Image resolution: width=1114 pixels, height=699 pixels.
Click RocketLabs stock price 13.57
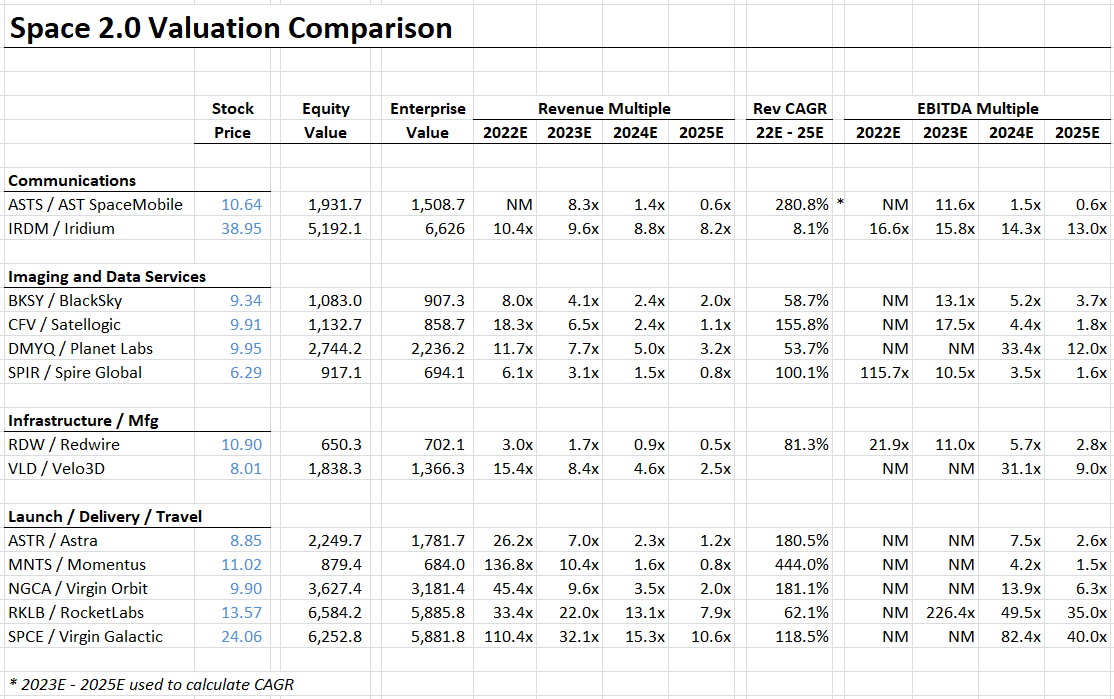(242, 613)
